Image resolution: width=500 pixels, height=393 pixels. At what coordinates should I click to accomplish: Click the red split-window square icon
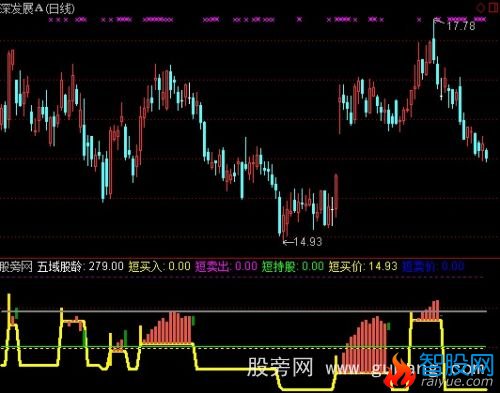coord(494,7)
